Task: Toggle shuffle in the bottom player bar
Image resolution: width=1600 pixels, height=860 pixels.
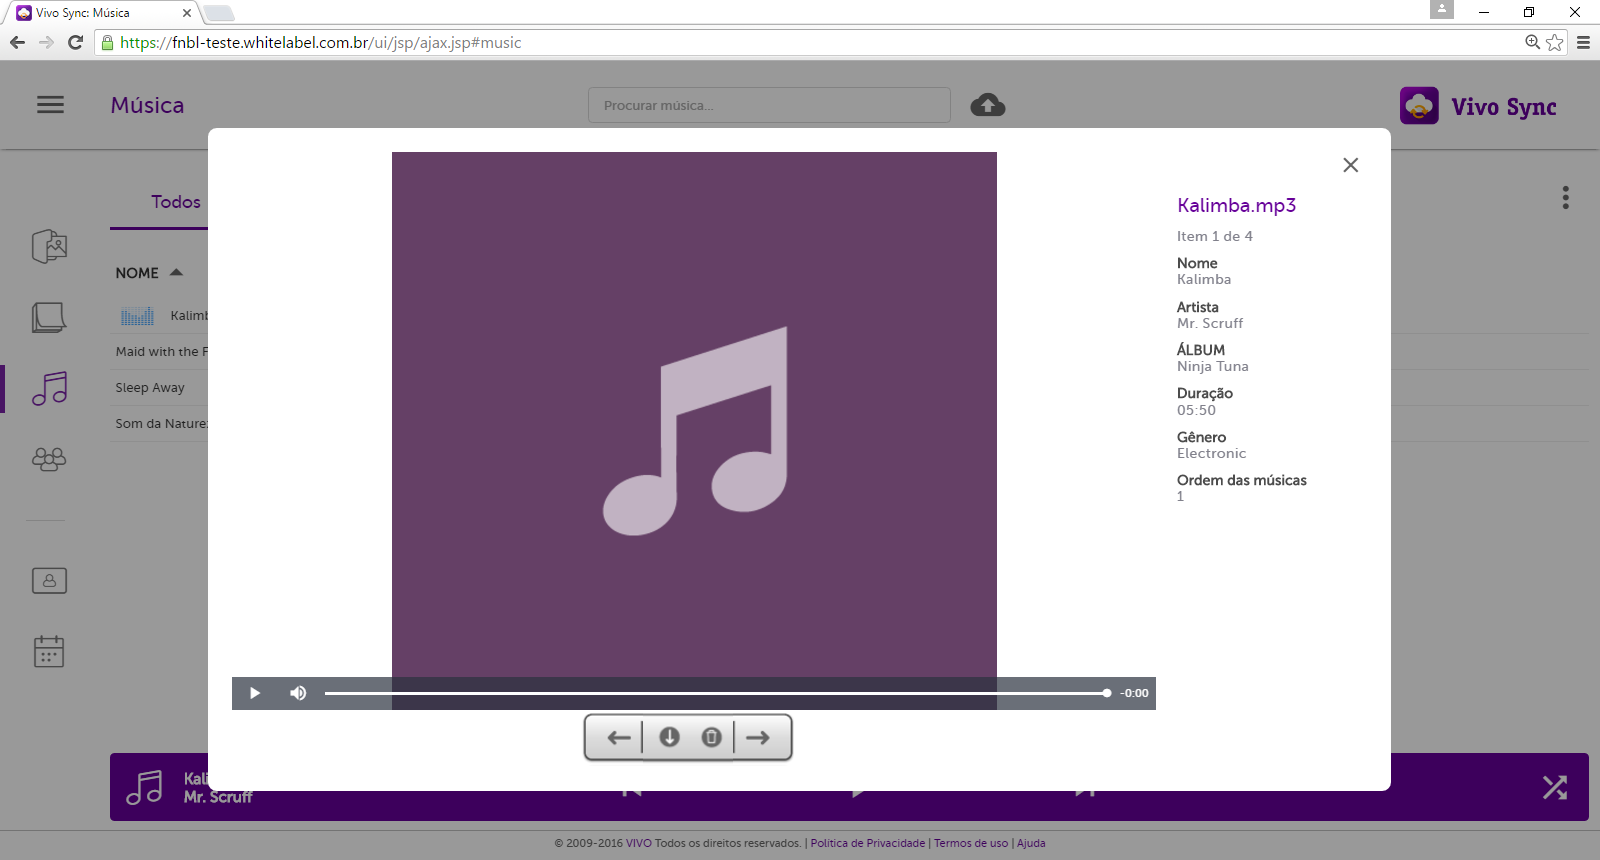Action: (1555, 787)
